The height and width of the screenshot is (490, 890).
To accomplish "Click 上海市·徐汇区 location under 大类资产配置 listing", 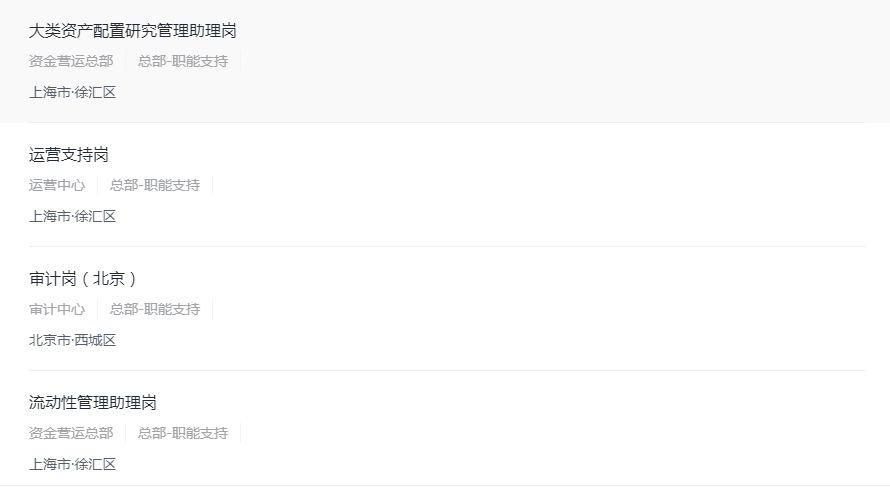I will click(x=73, y=92).
